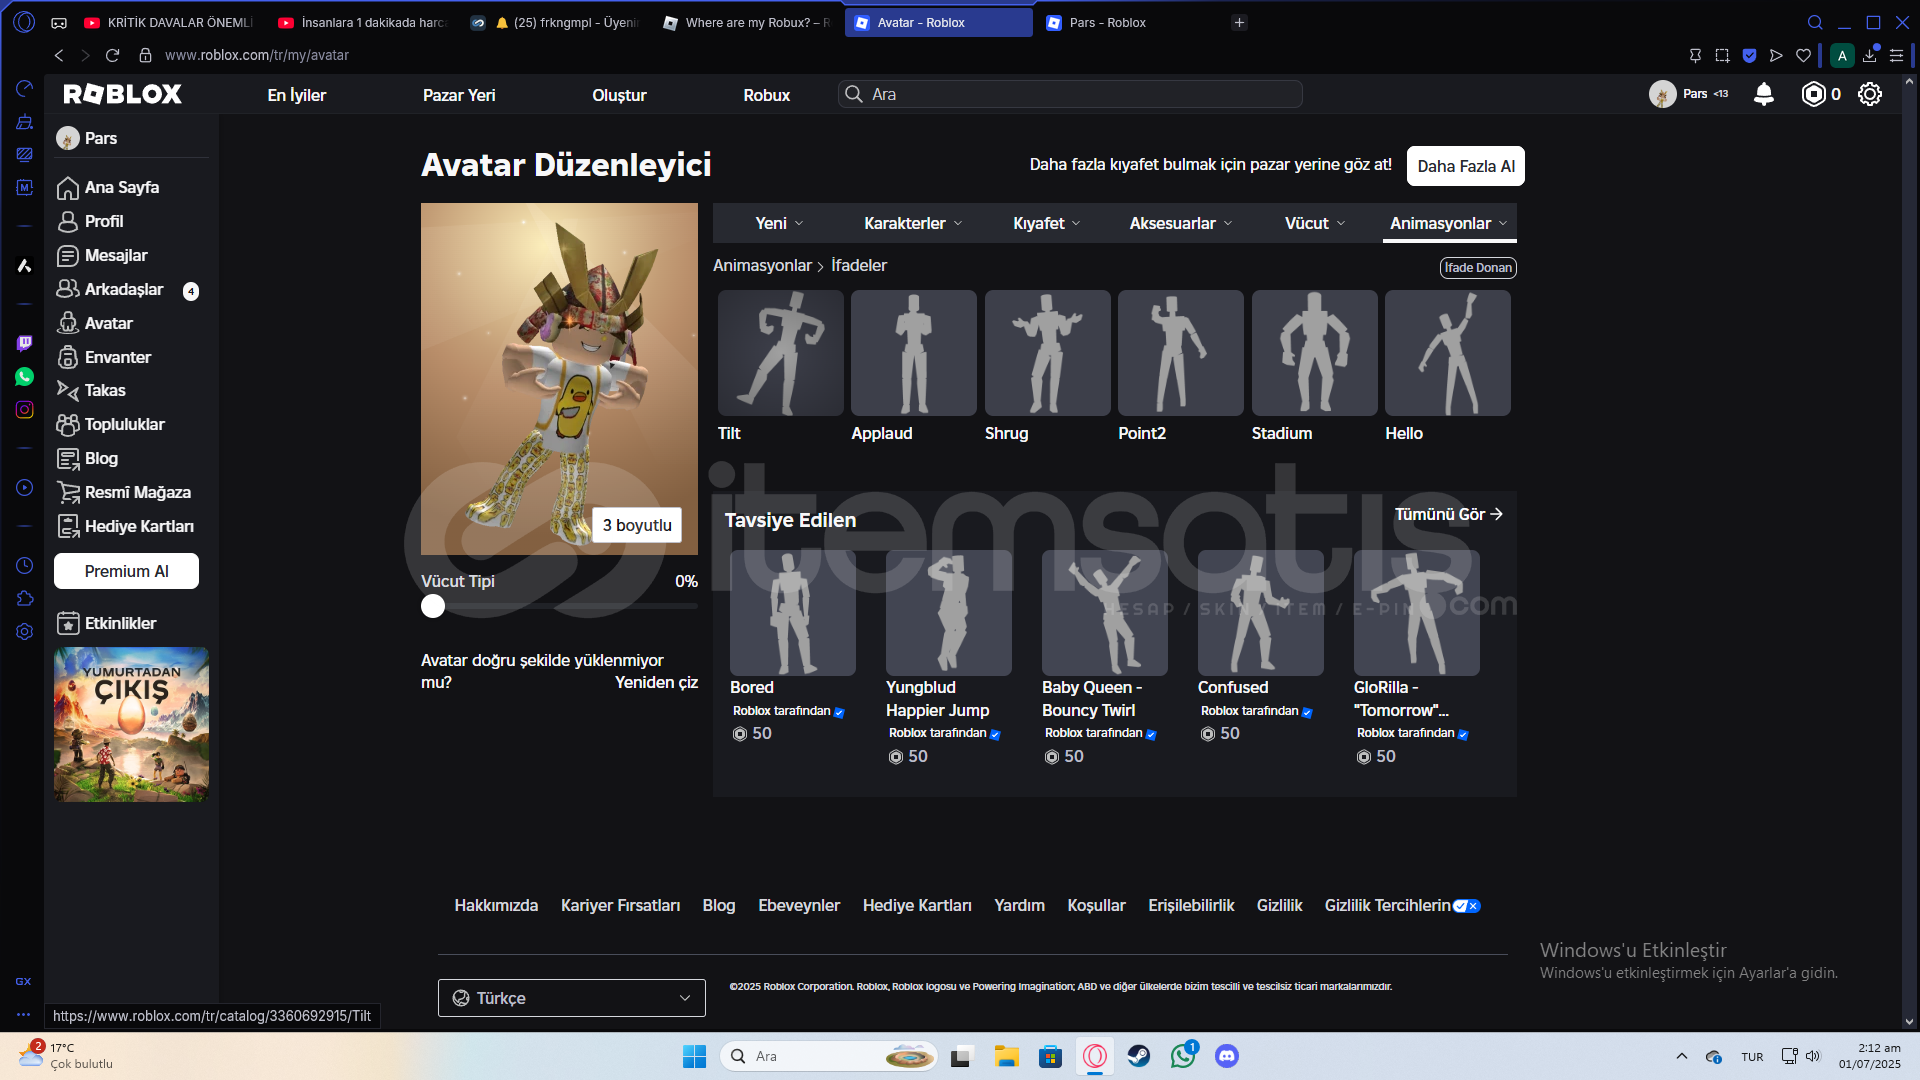This screenshot has width=1920, height=1080.
Task: Open Twitch in Opera sidebar
Action: coord(25,343)
